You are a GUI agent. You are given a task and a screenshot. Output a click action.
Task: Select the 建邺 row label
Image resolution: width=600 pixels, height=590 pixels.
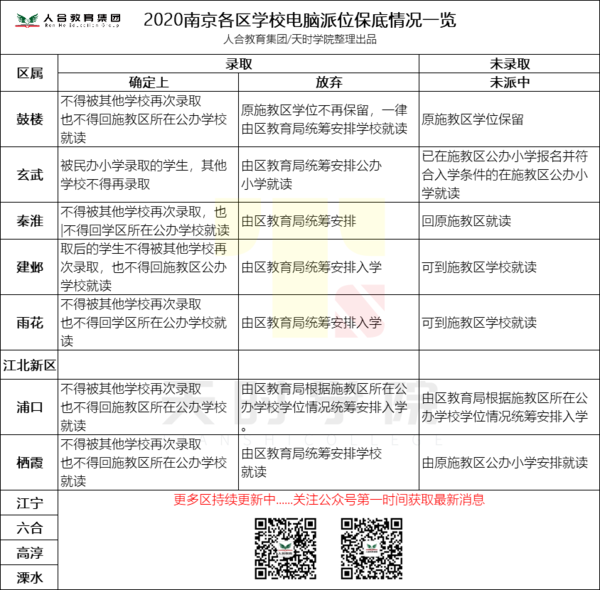point(29,267)
